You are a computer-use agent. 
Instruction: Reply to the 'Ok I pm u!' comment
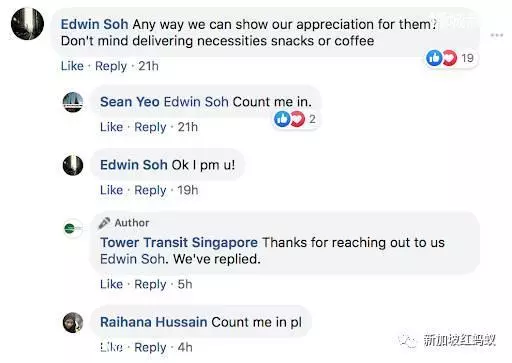(x=150, y=190)
